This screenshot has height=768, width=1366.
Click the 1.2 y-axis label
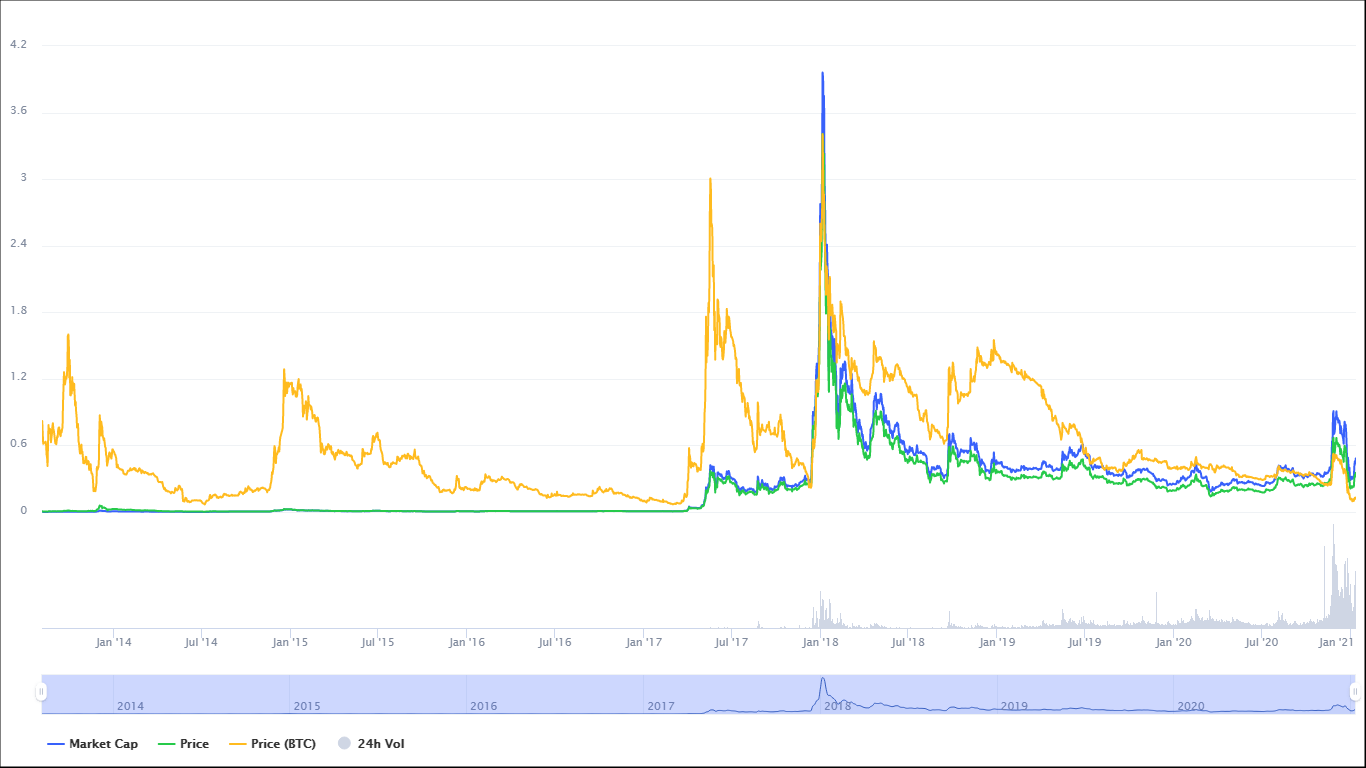[x=18, y=378]
